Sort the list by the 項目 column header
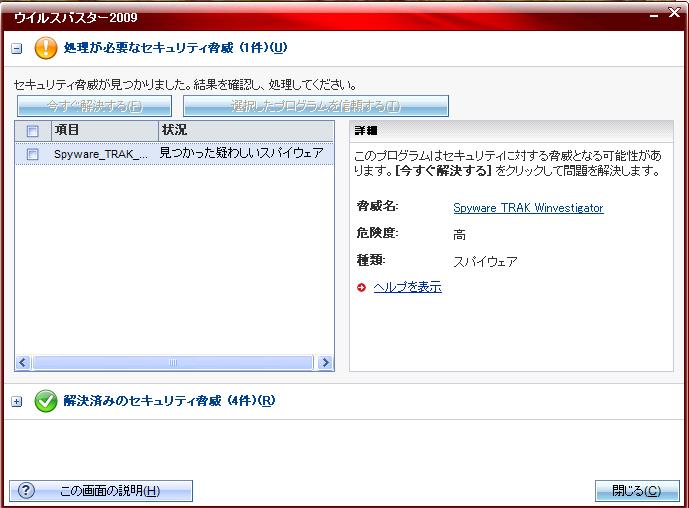 (x=105, y=131)
